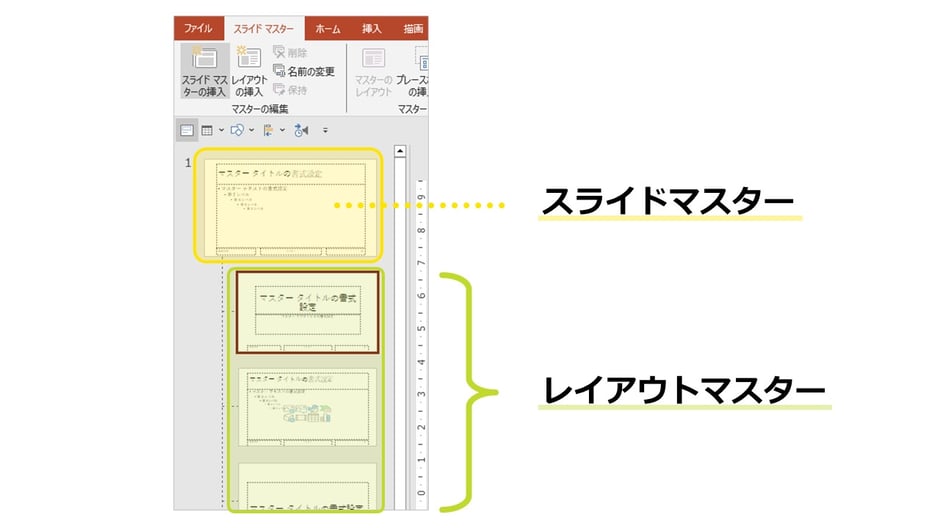Viewport: 940px width, 528px height.
Task: Click 名前の変更 command
Action: [x=304, y=71]
